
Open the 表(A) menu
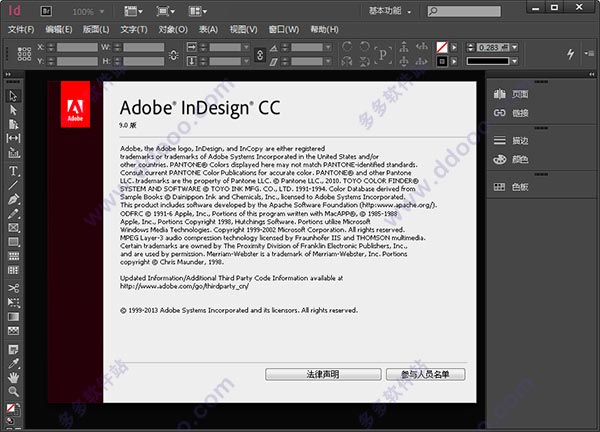tap(209, 29)
